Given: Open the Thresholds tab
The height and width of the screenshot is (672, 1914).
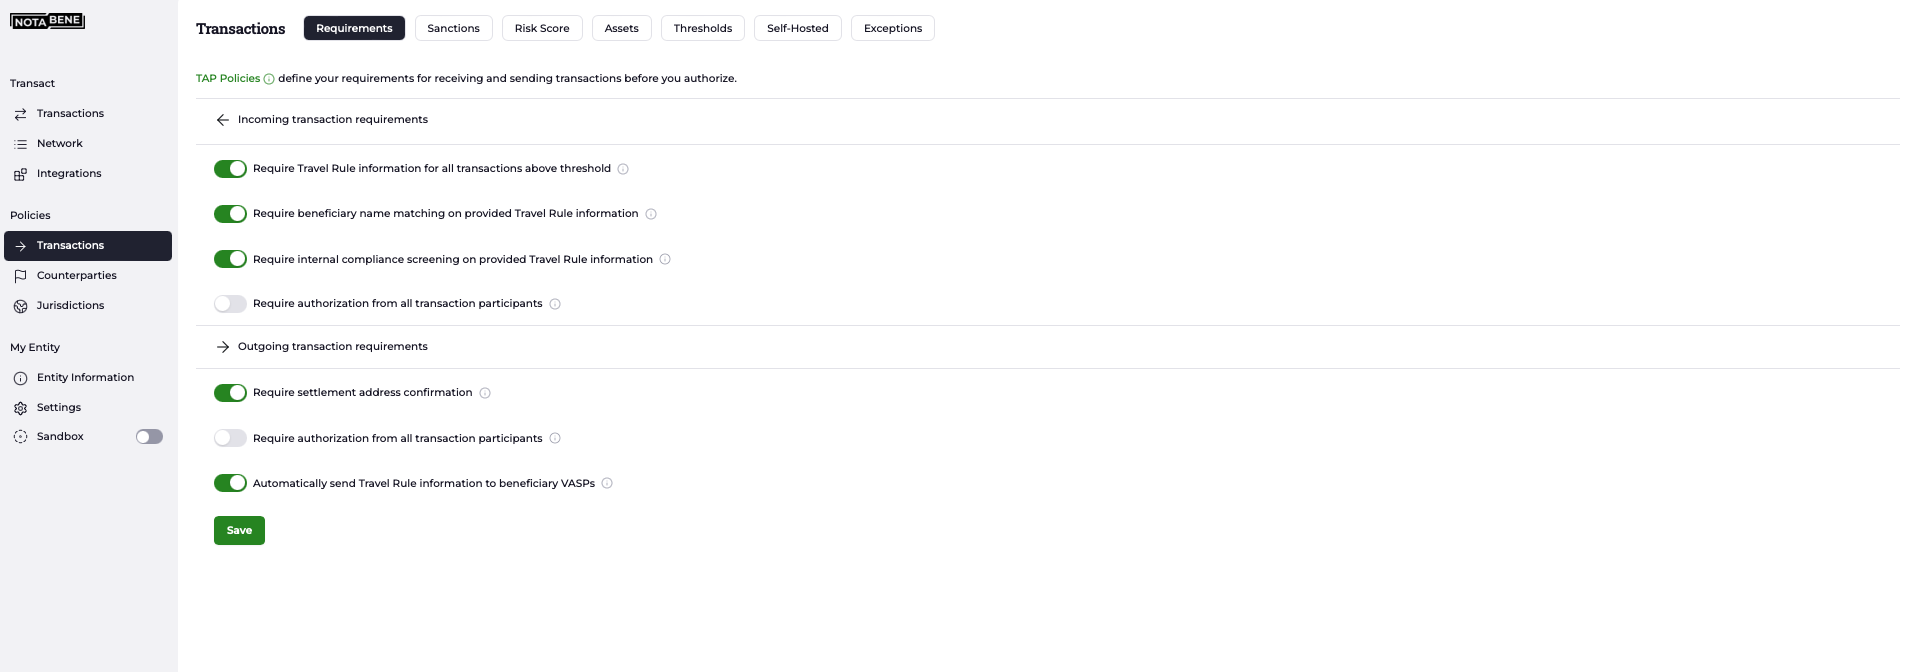Looking at the screenshot, I should tap(703, 28).
